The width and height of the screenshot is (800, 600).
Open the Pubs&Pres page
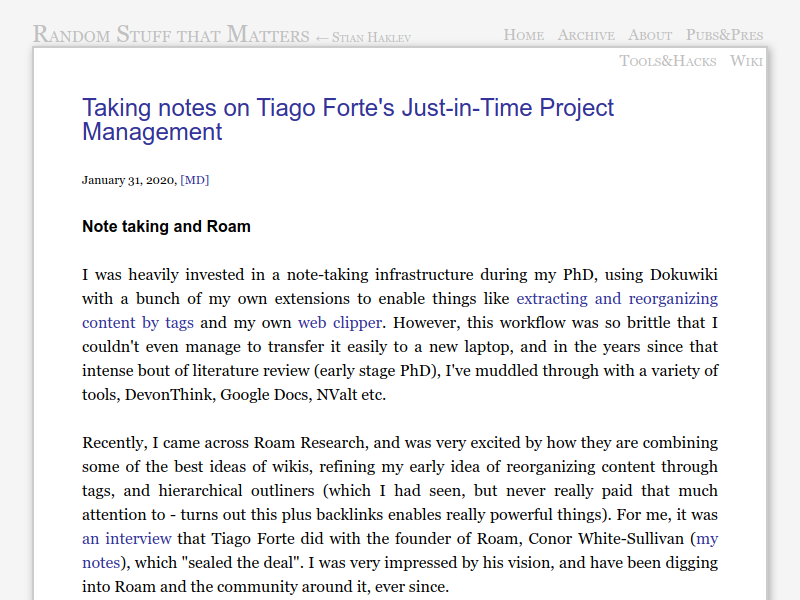pyautogui.click(x=723, y=34)
